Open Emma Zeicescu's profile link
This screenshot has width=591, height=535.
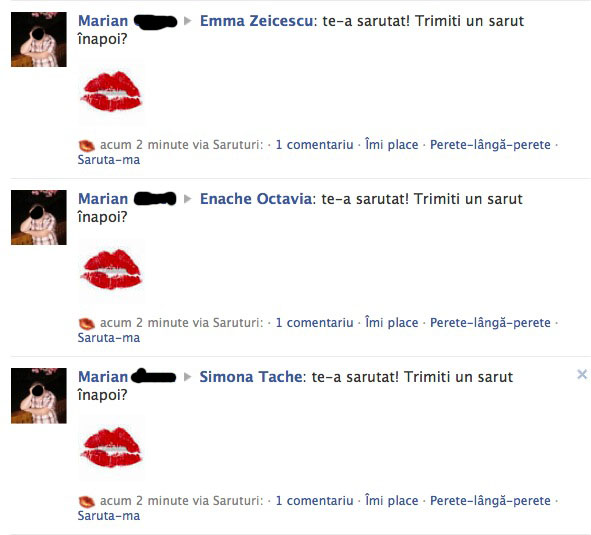256,21
